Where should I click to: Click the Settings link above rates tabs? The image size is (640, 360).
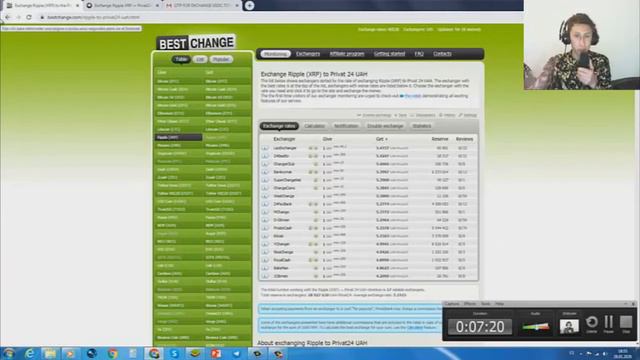click(468, 116)
